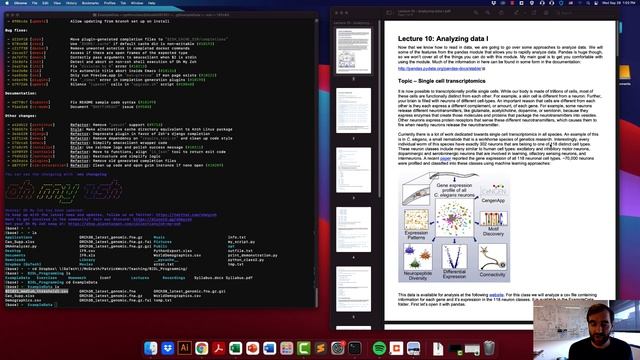Click the Dropbox icon in the menu bar
The height and width of the screenshot is (360, 640).
pyautogui.click(x=493, y=3)
